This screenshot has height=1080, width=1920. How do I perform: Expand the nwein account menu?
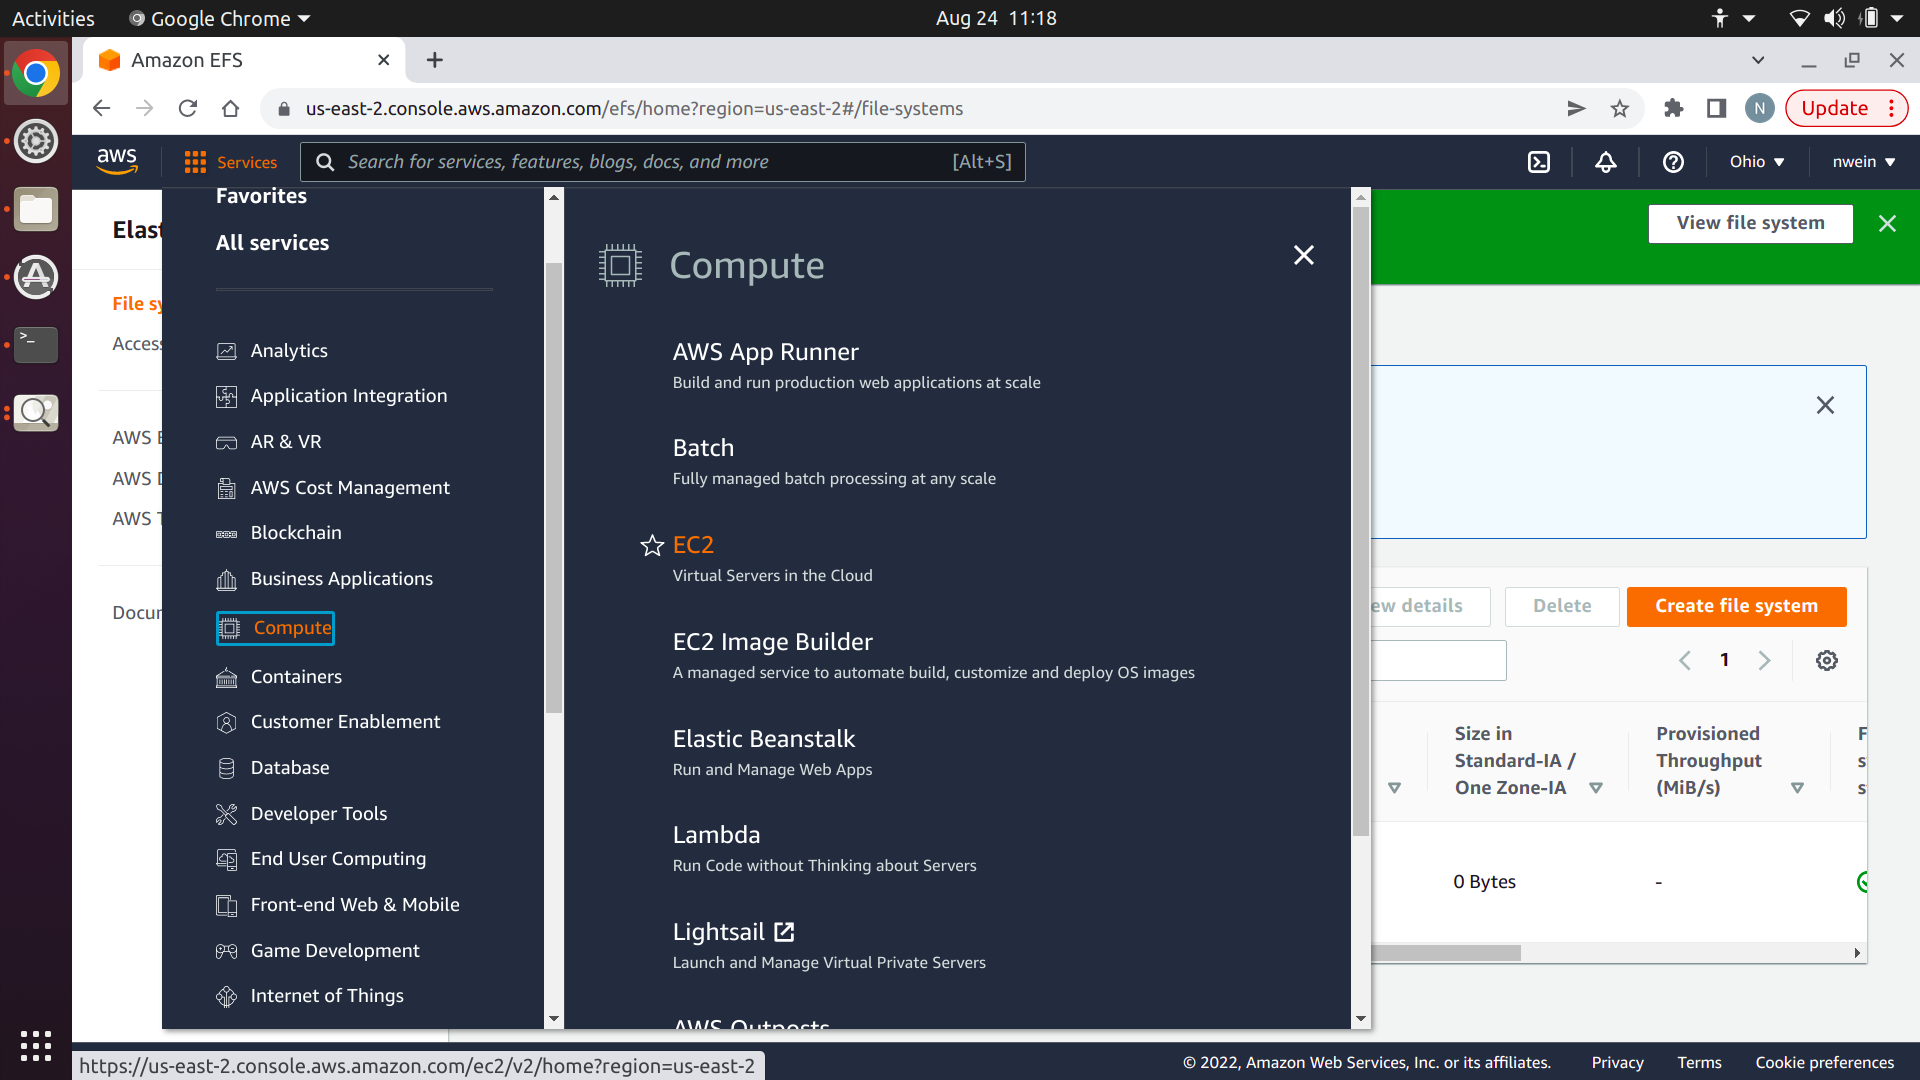pos(1863,162)
